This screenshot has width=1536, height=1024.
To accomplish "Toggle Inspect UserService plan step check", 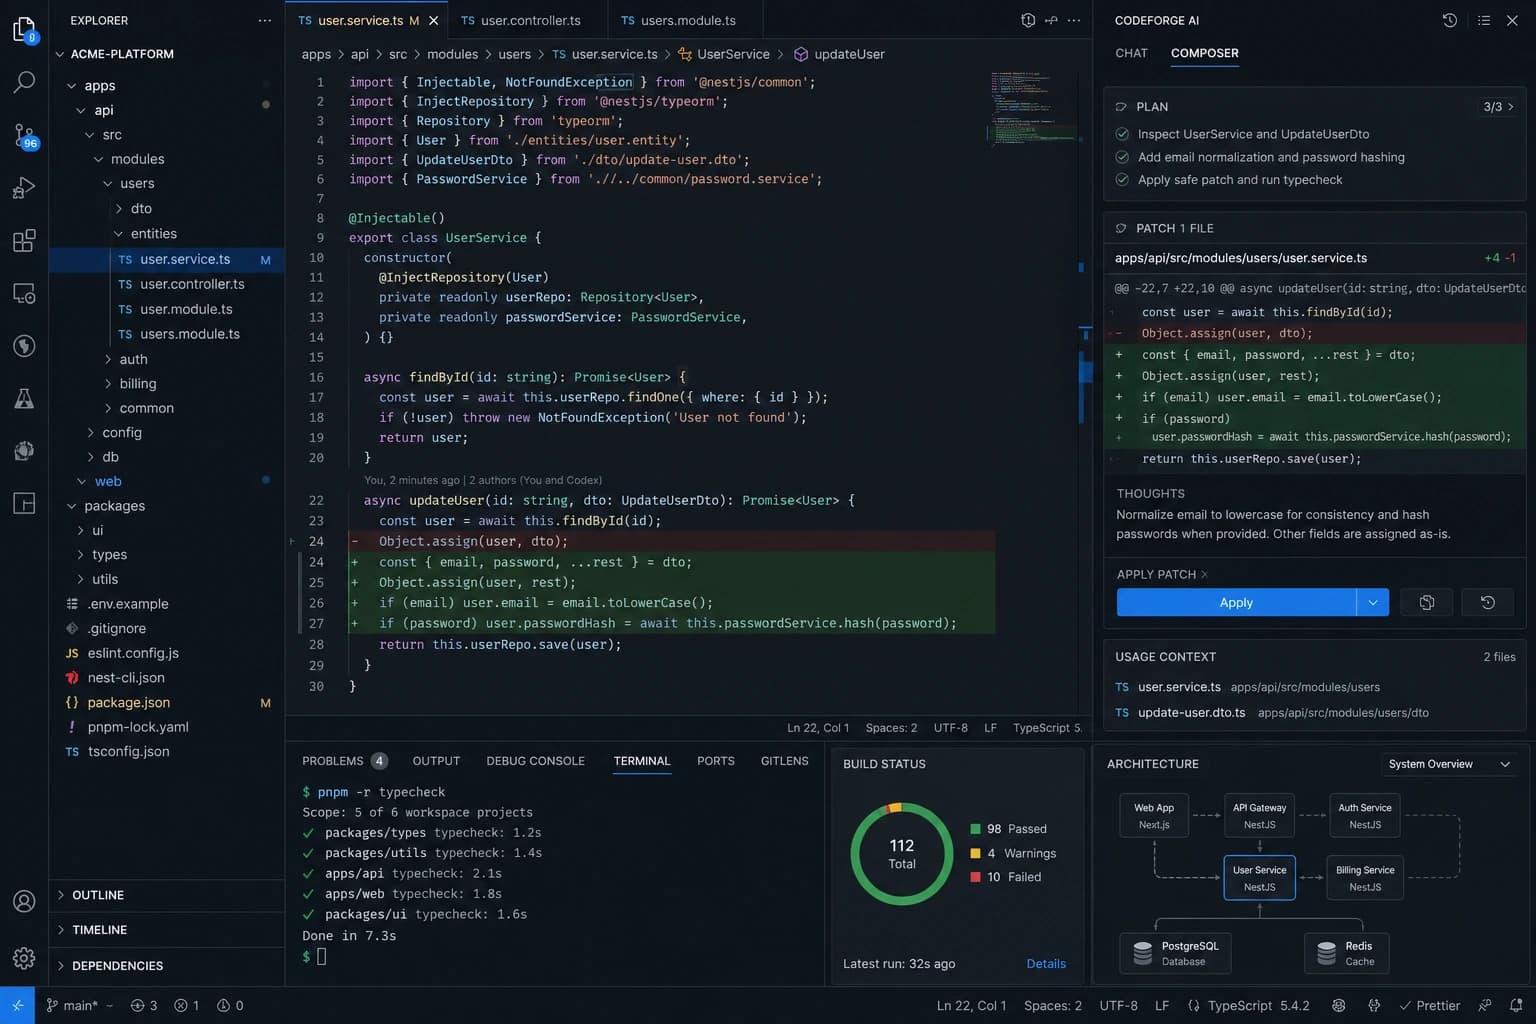I will (x=1122, y=134).
